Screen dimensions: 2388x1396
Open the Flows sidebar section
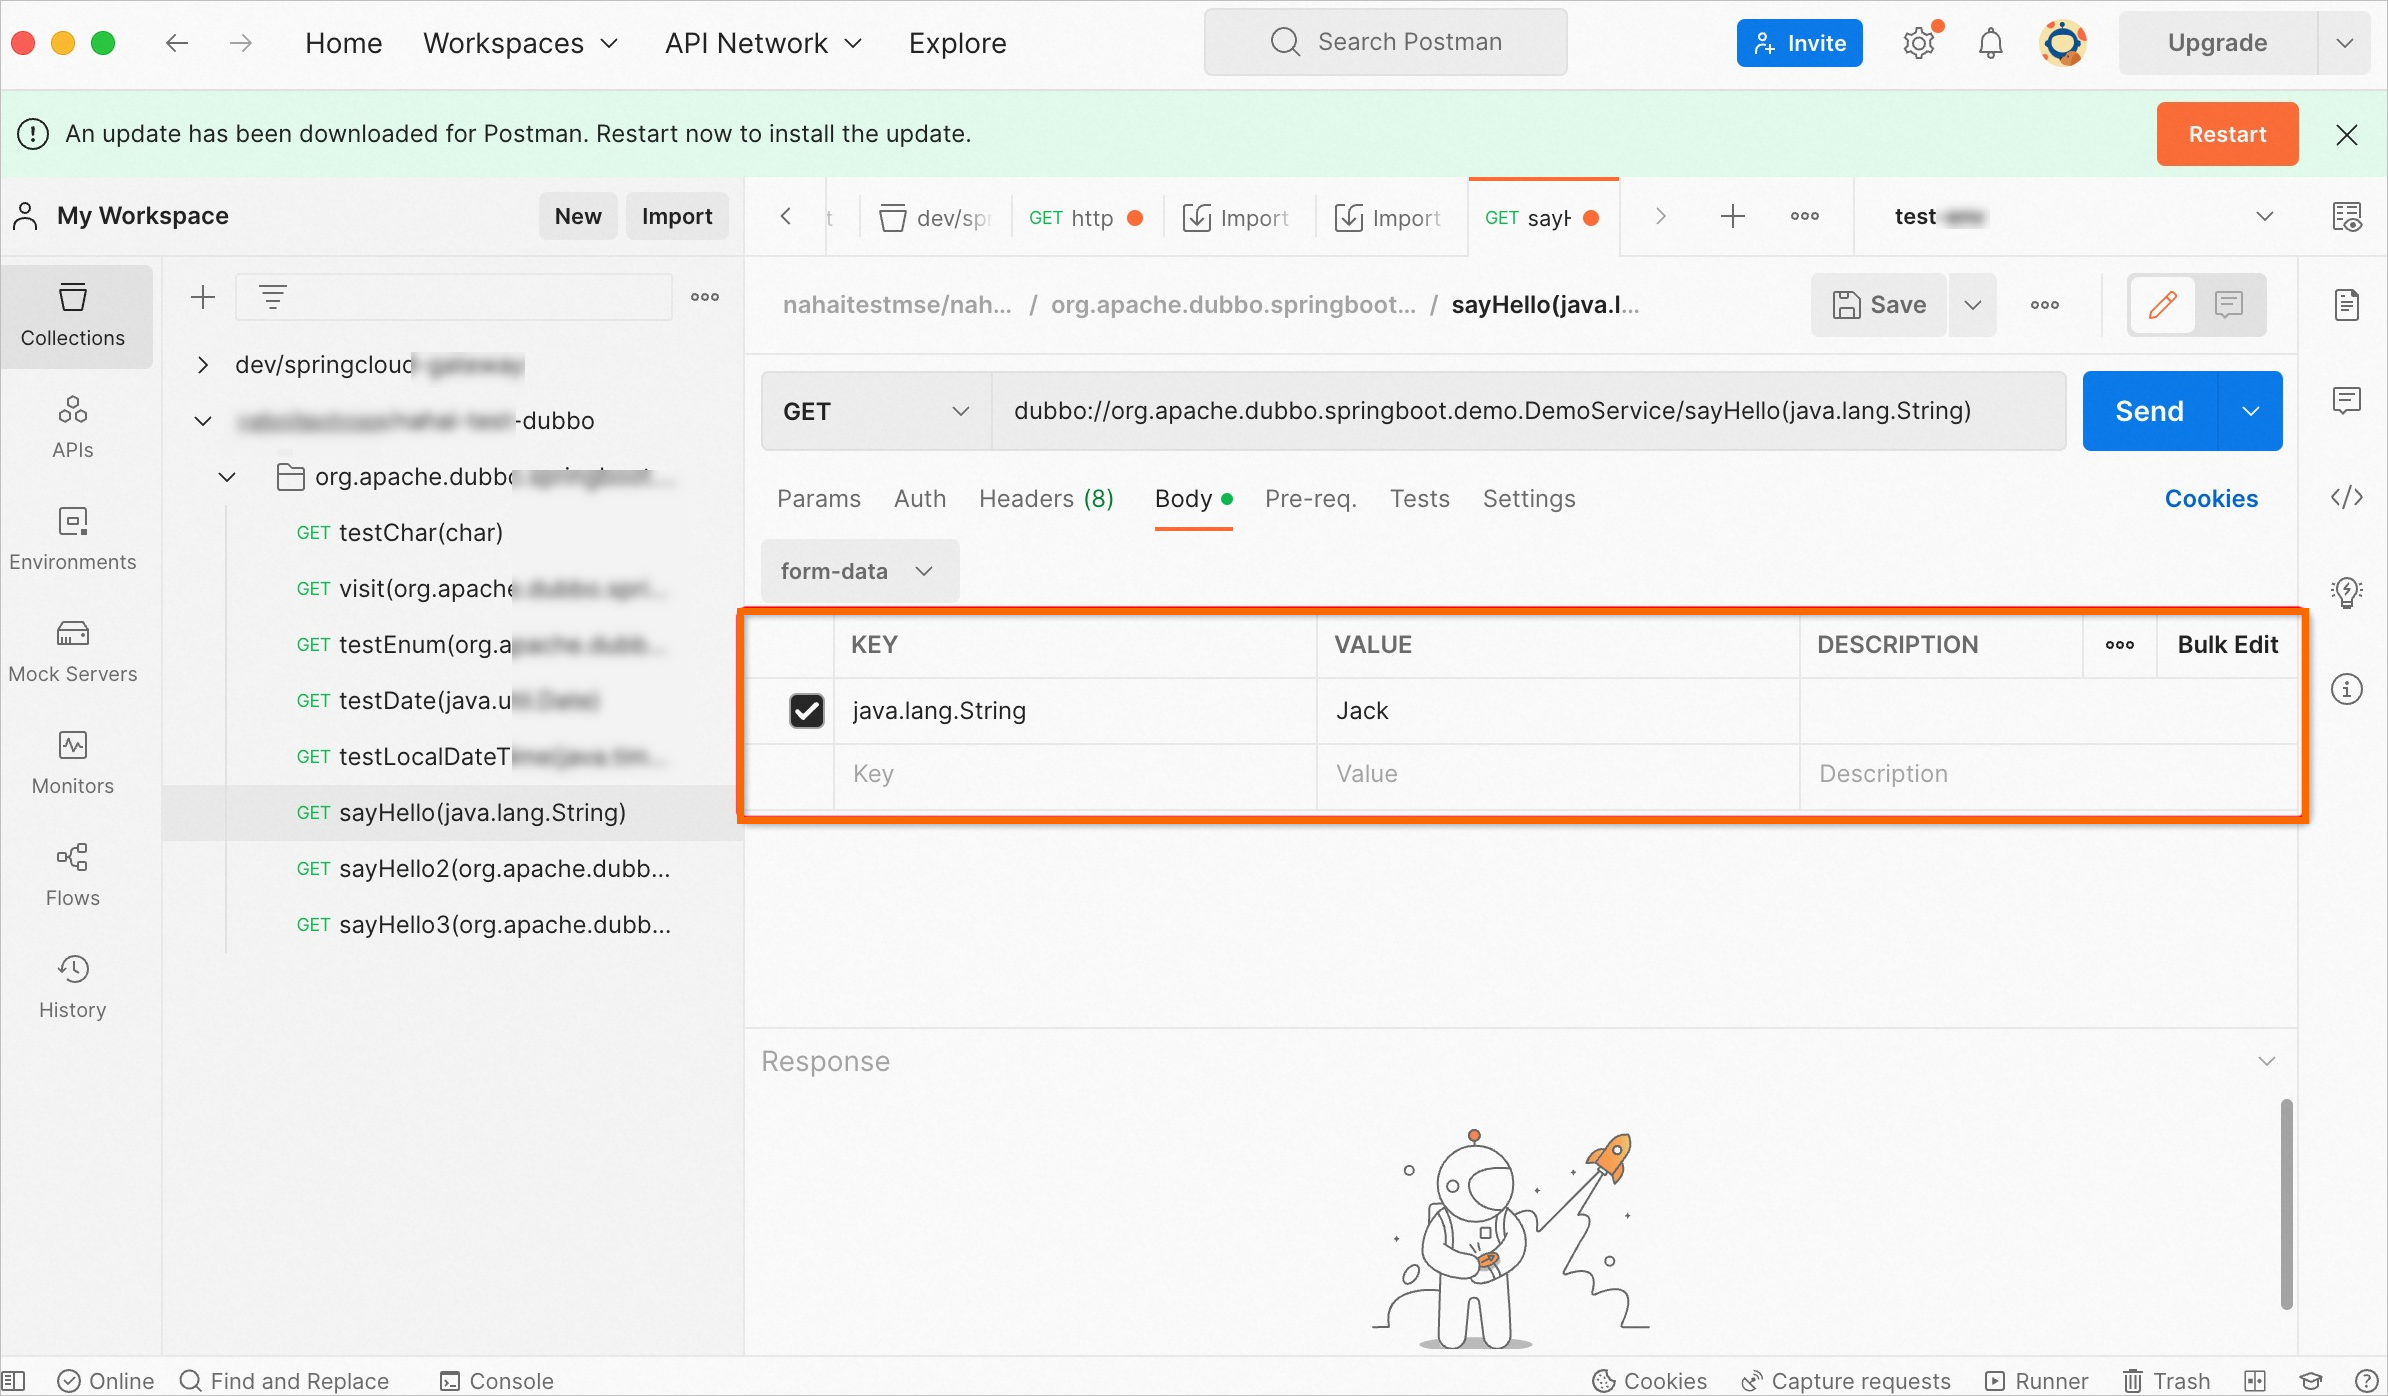[x=73, y=875]
